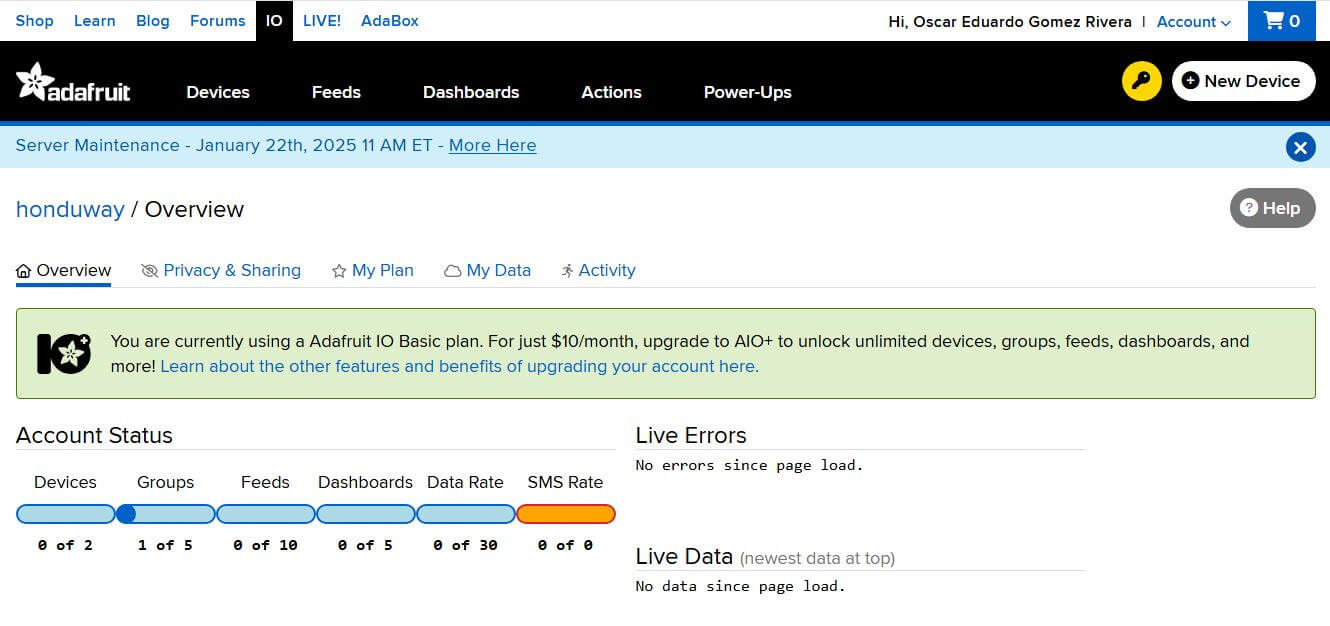Viewport: 1330px width, 626px height.
Task: Click the cloud icon beside My Data
Action: (x=453, y=271)
